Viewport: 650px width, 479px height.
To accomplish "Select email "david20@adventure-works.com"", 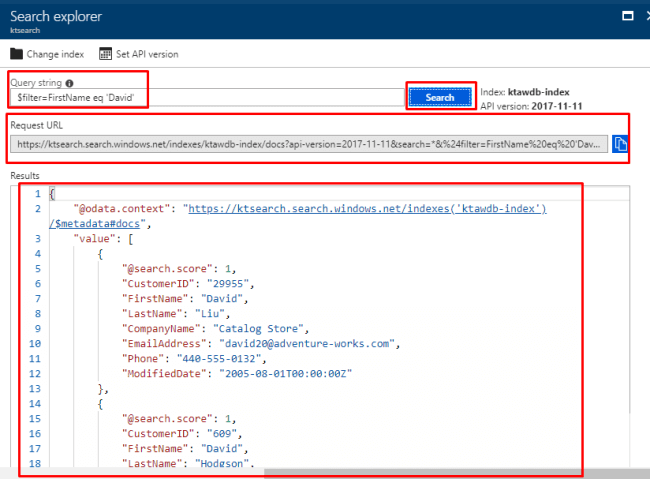I will click(x=307, y=344).
